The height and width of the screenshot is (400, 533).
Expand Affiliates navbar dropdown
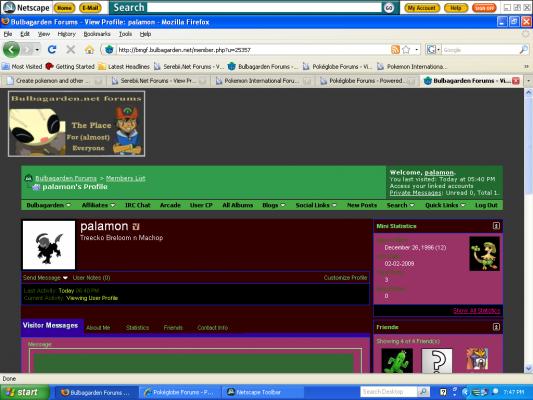point(98,205)
